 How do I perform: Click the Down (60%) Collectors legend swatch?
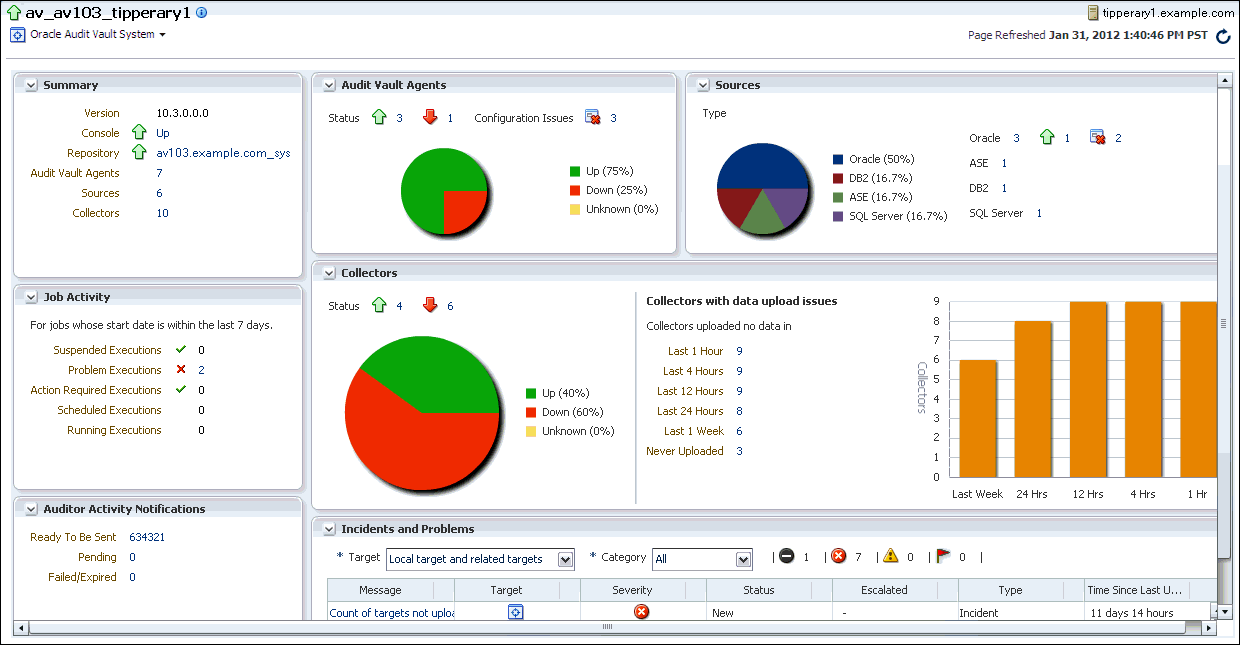pyautogui.click(x=531, y=412)
